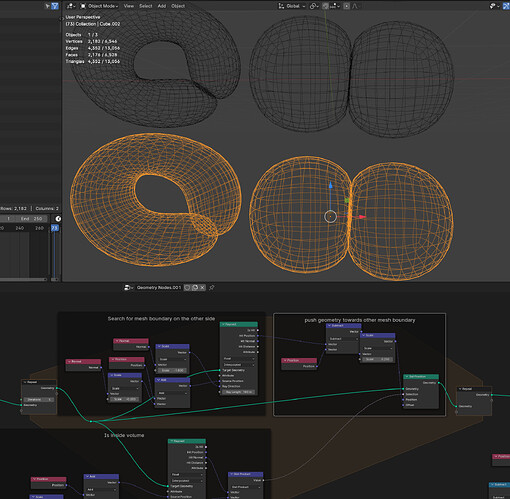Screen dimensions: 510x499
Task: Open the Add menu in the viewport header
Action: 162,6
